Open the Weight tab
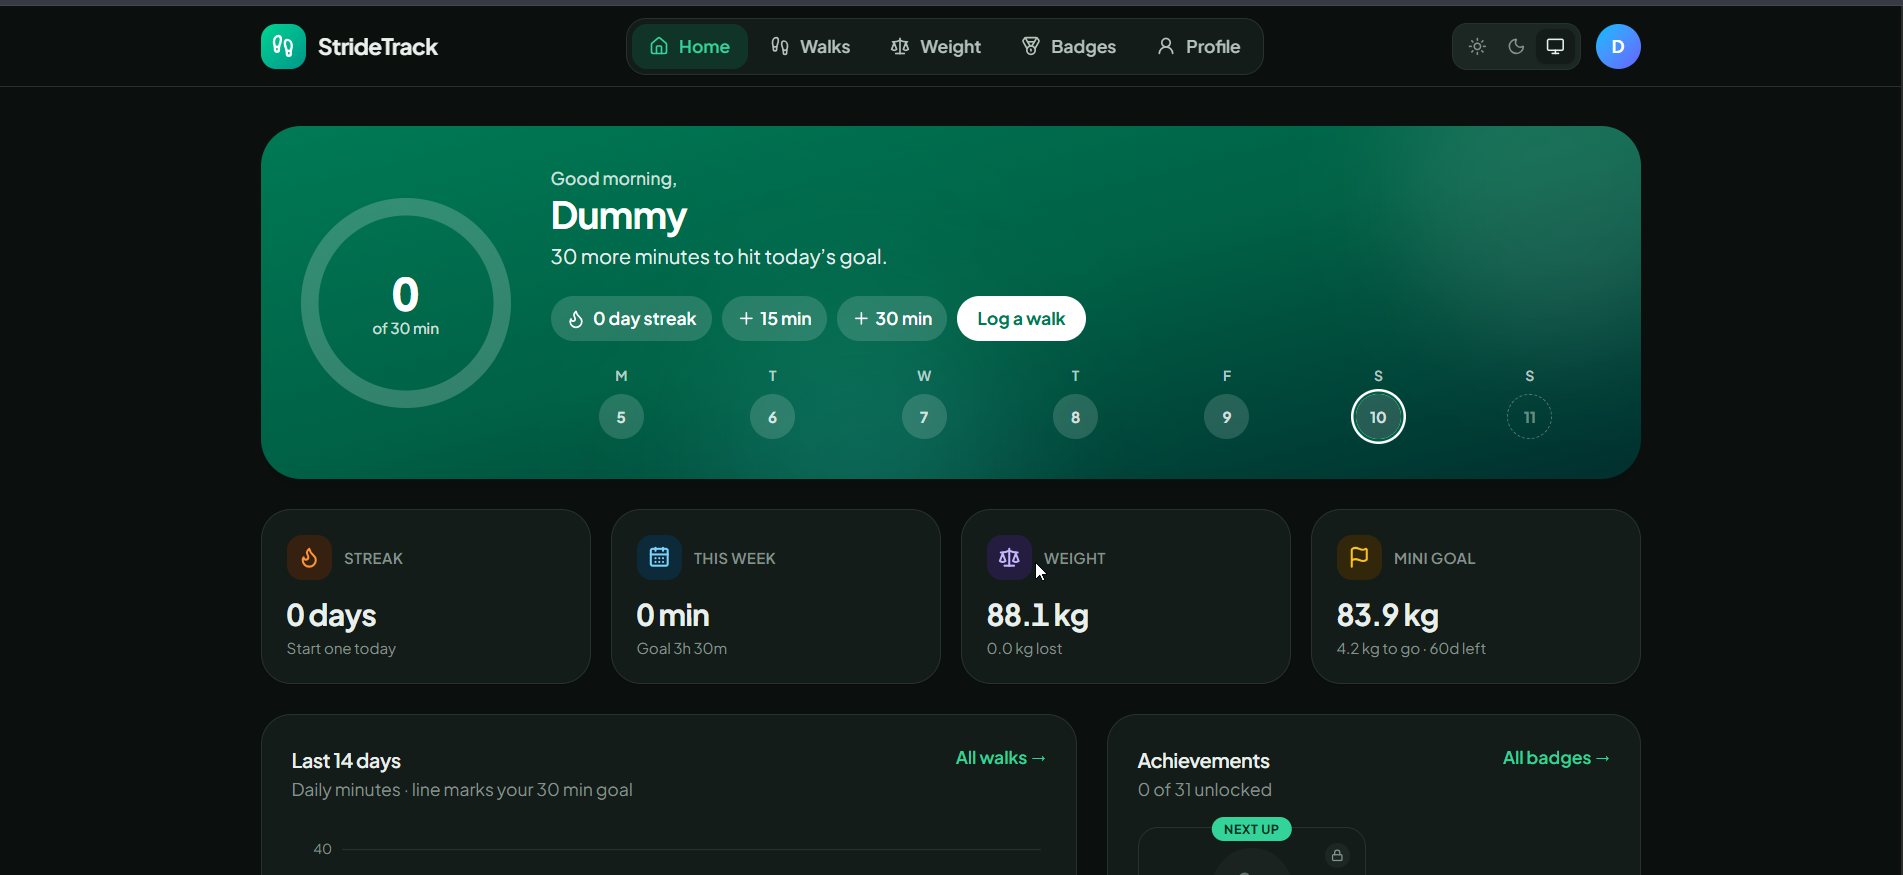The image size is (1903, 875). pos(936,47)
